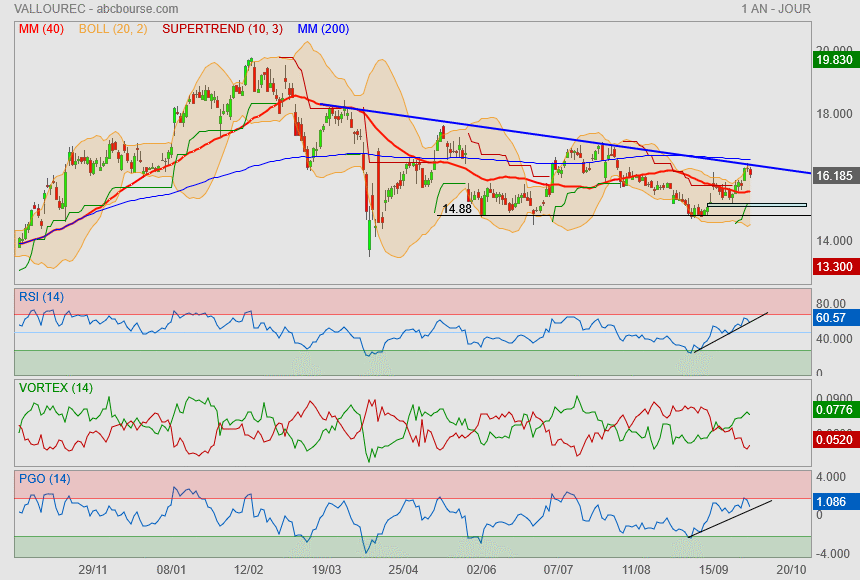Click the MM (40) legend label

40,29
